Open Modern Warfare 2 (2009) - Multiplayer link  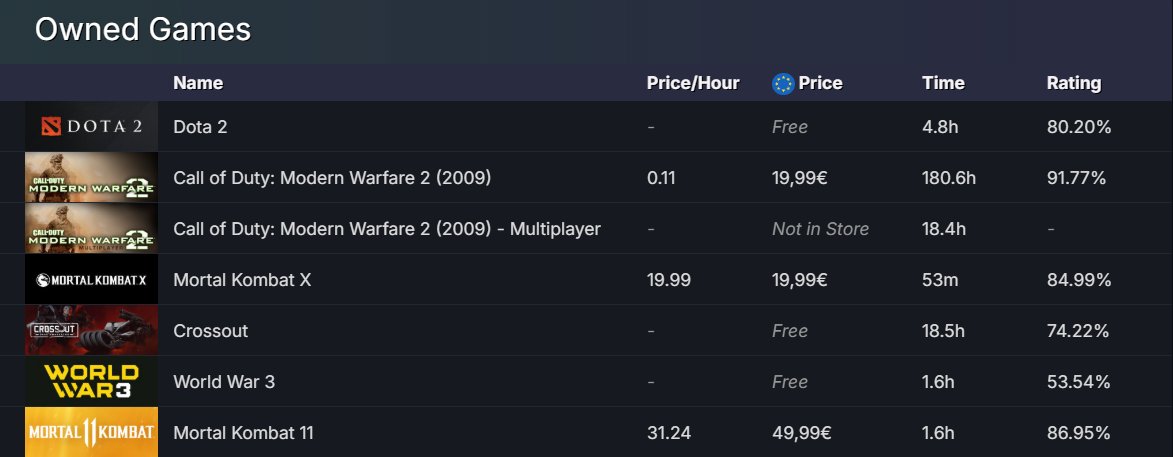tap(387, 229)
